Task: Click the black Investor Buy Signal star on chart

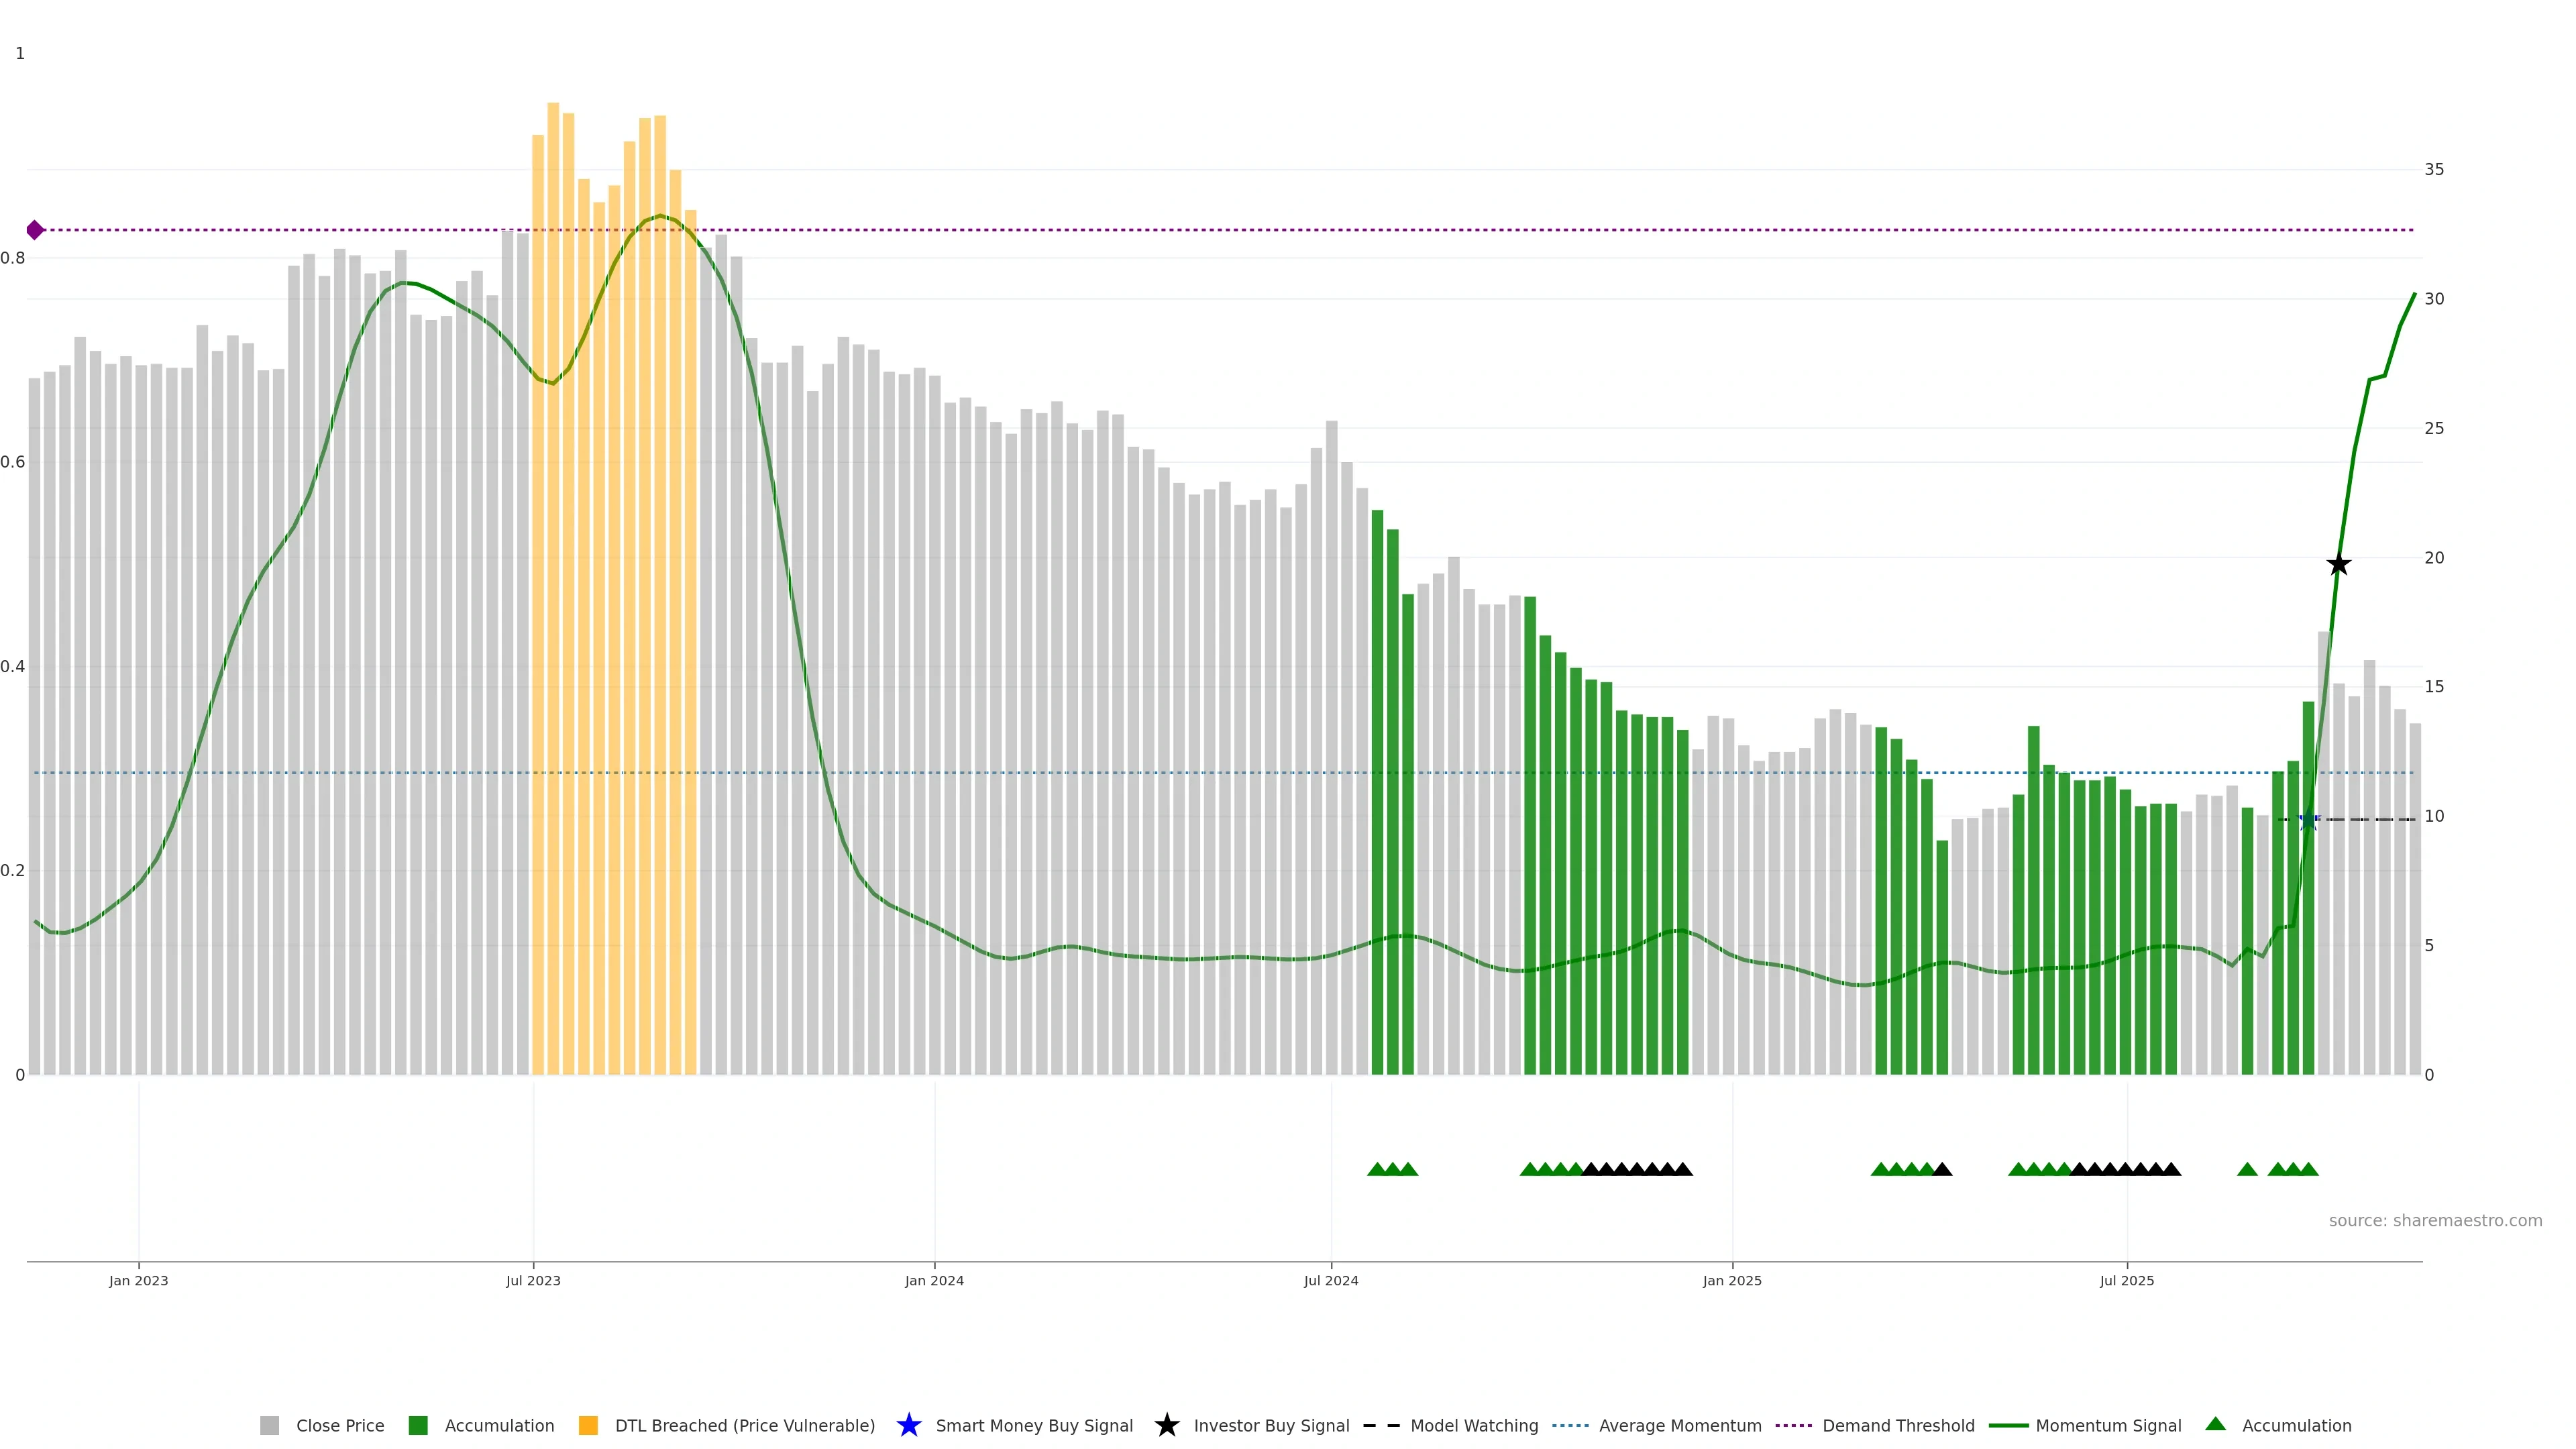Action: pos(2338,565)
